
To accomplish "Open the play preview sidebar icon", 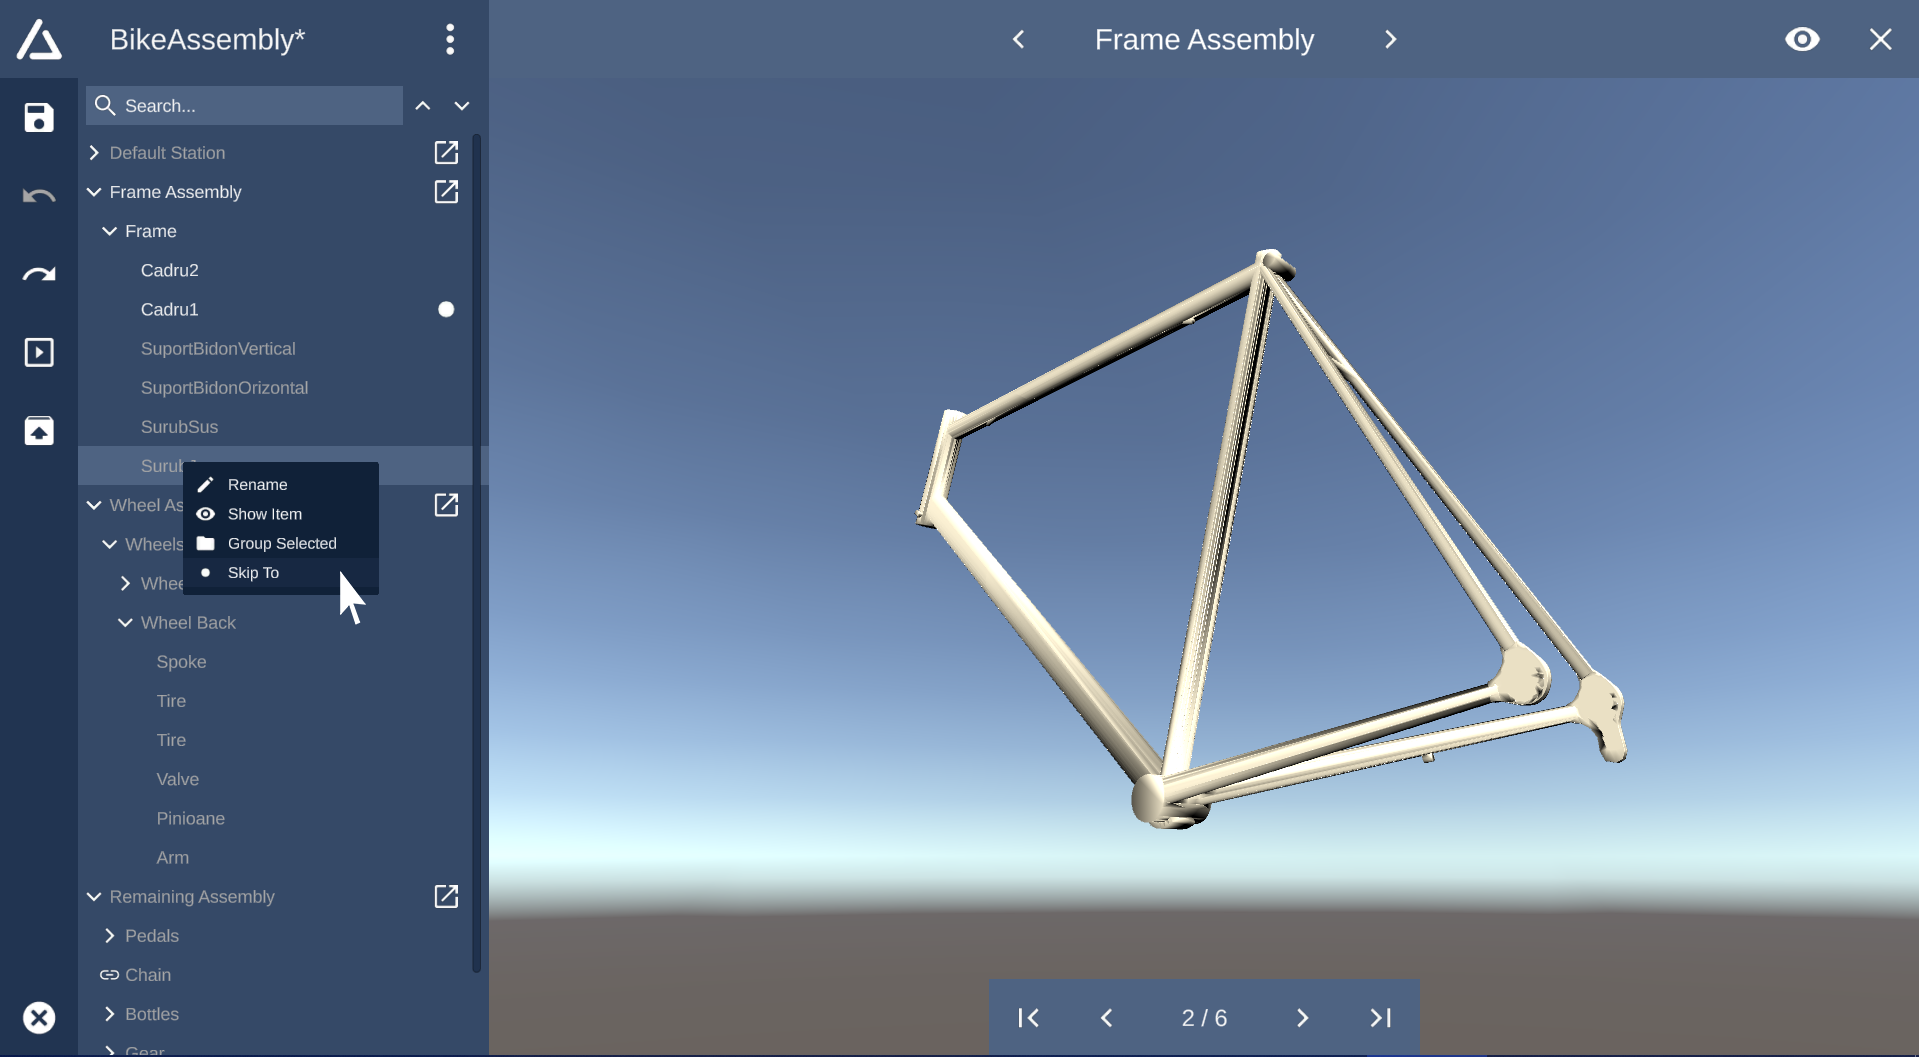I will click(x=39, y=352).
